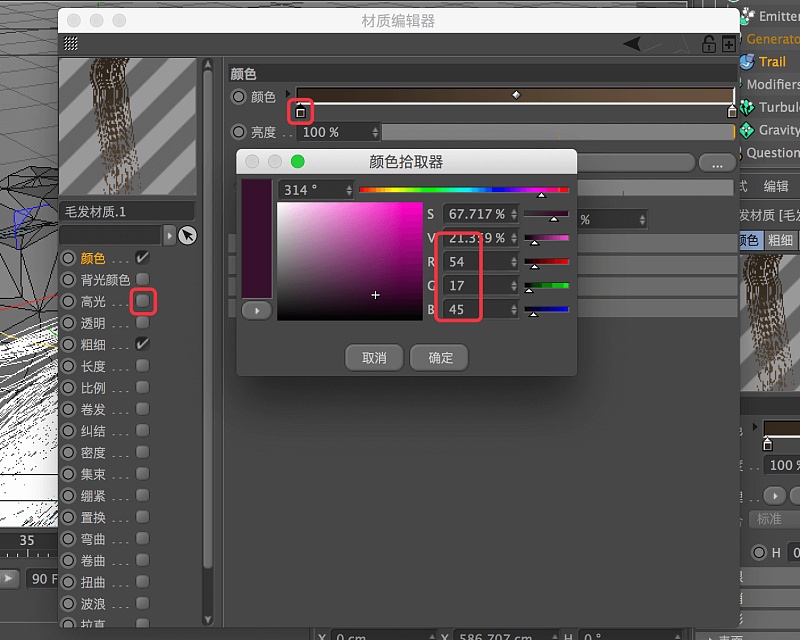
Task: Open the 编辑 menu in attributes panel
Action: [776, 186]
